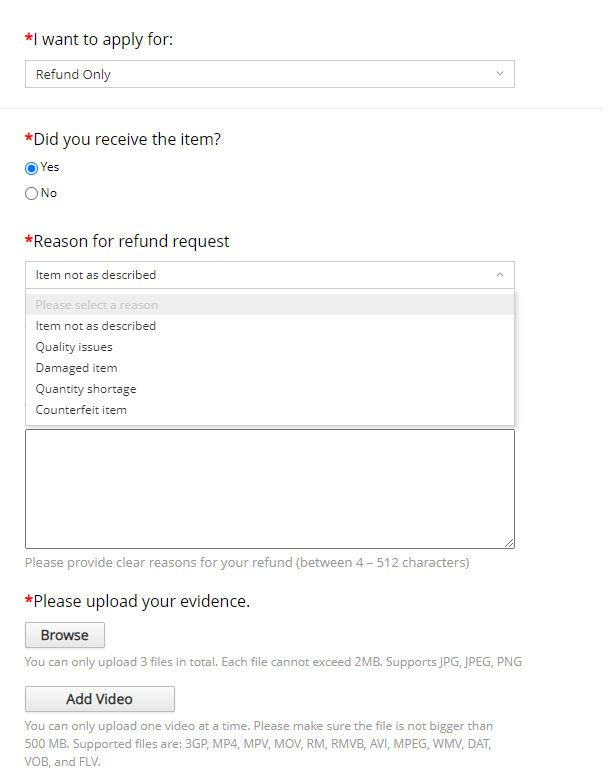Select the Yes radio button
This screenshot has height=777, width=612.
pyautogui.click(x=31, y=168)
